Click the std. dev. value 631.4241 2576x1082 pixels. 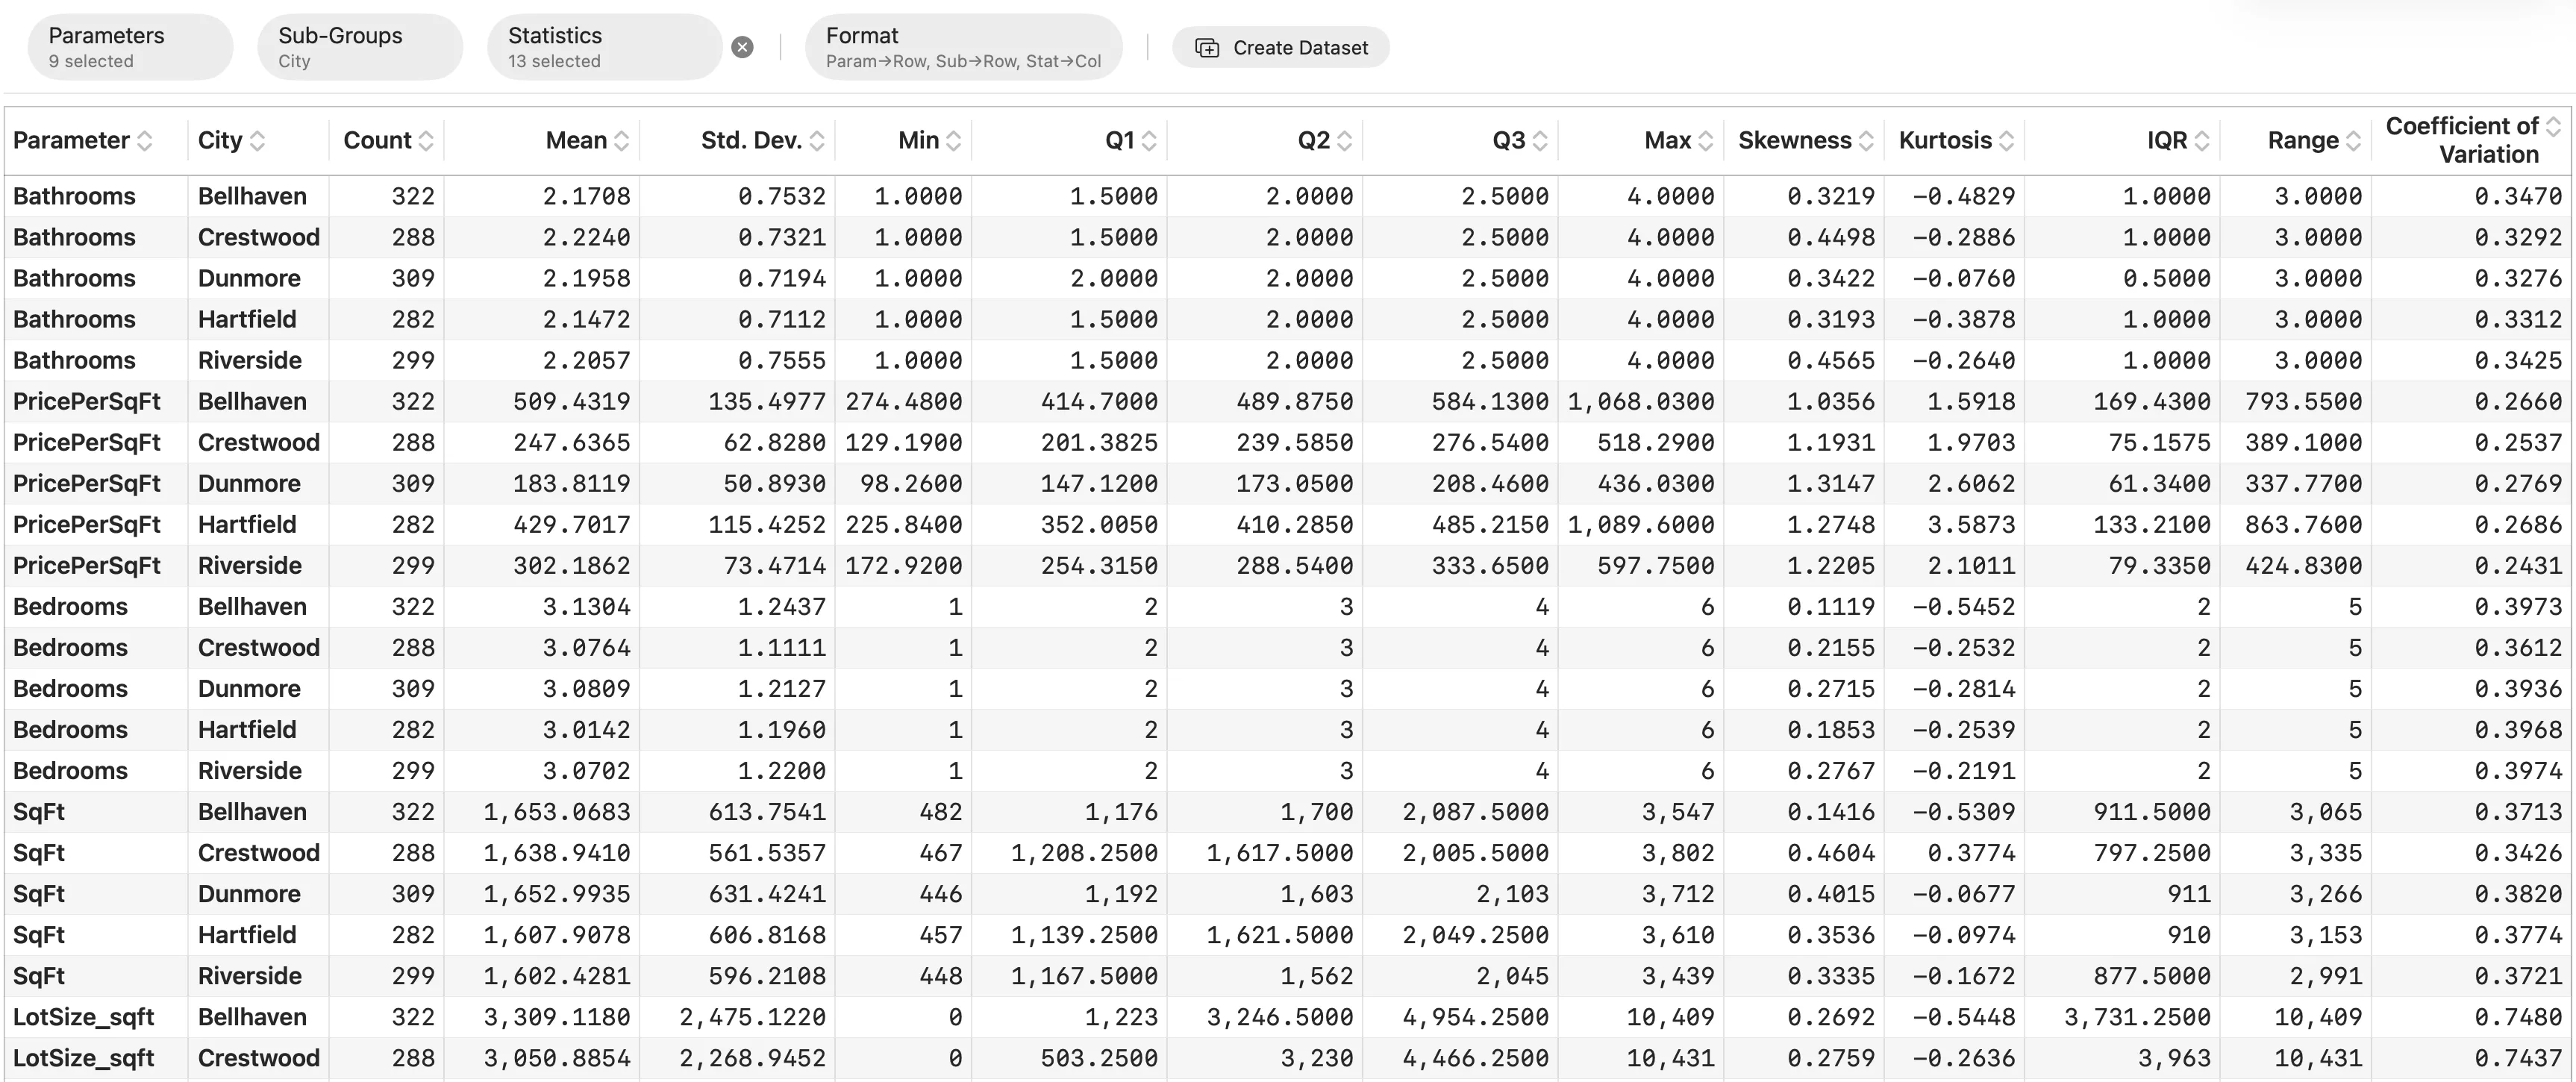(x=767, y=893)
